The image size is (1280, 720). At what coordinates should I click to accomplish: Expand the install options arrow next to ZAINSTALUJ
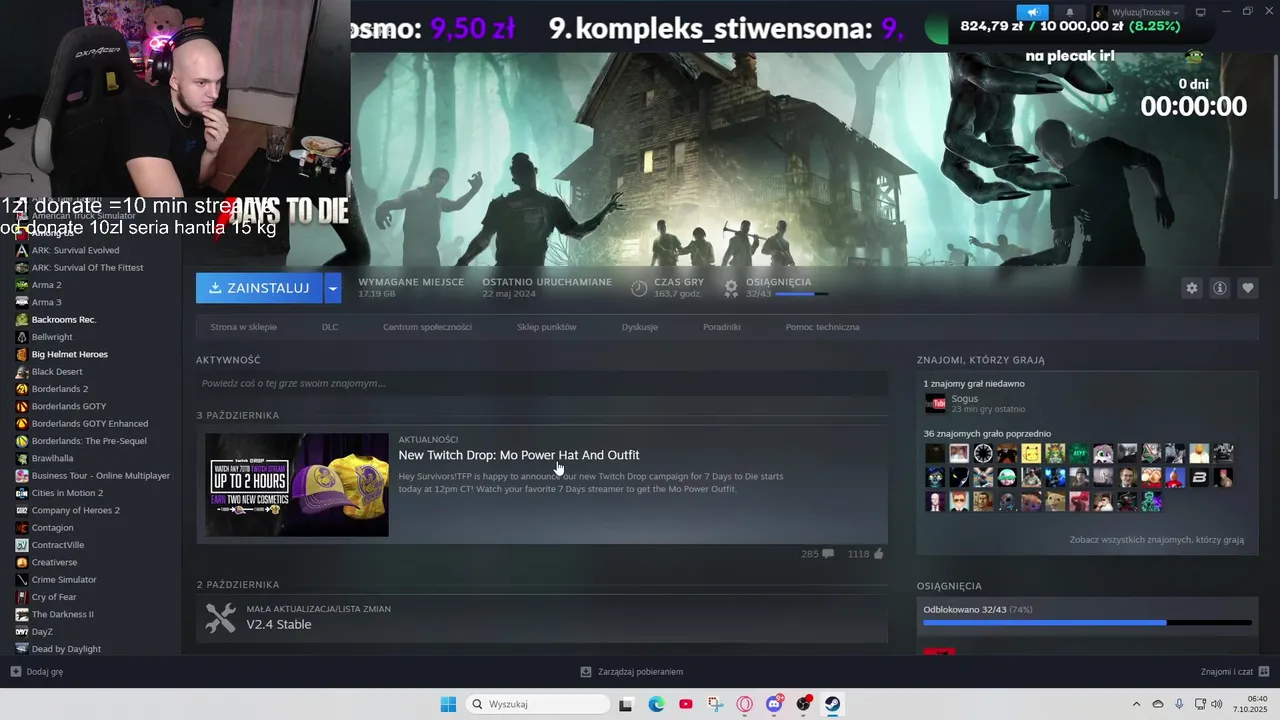click(333, 288)
